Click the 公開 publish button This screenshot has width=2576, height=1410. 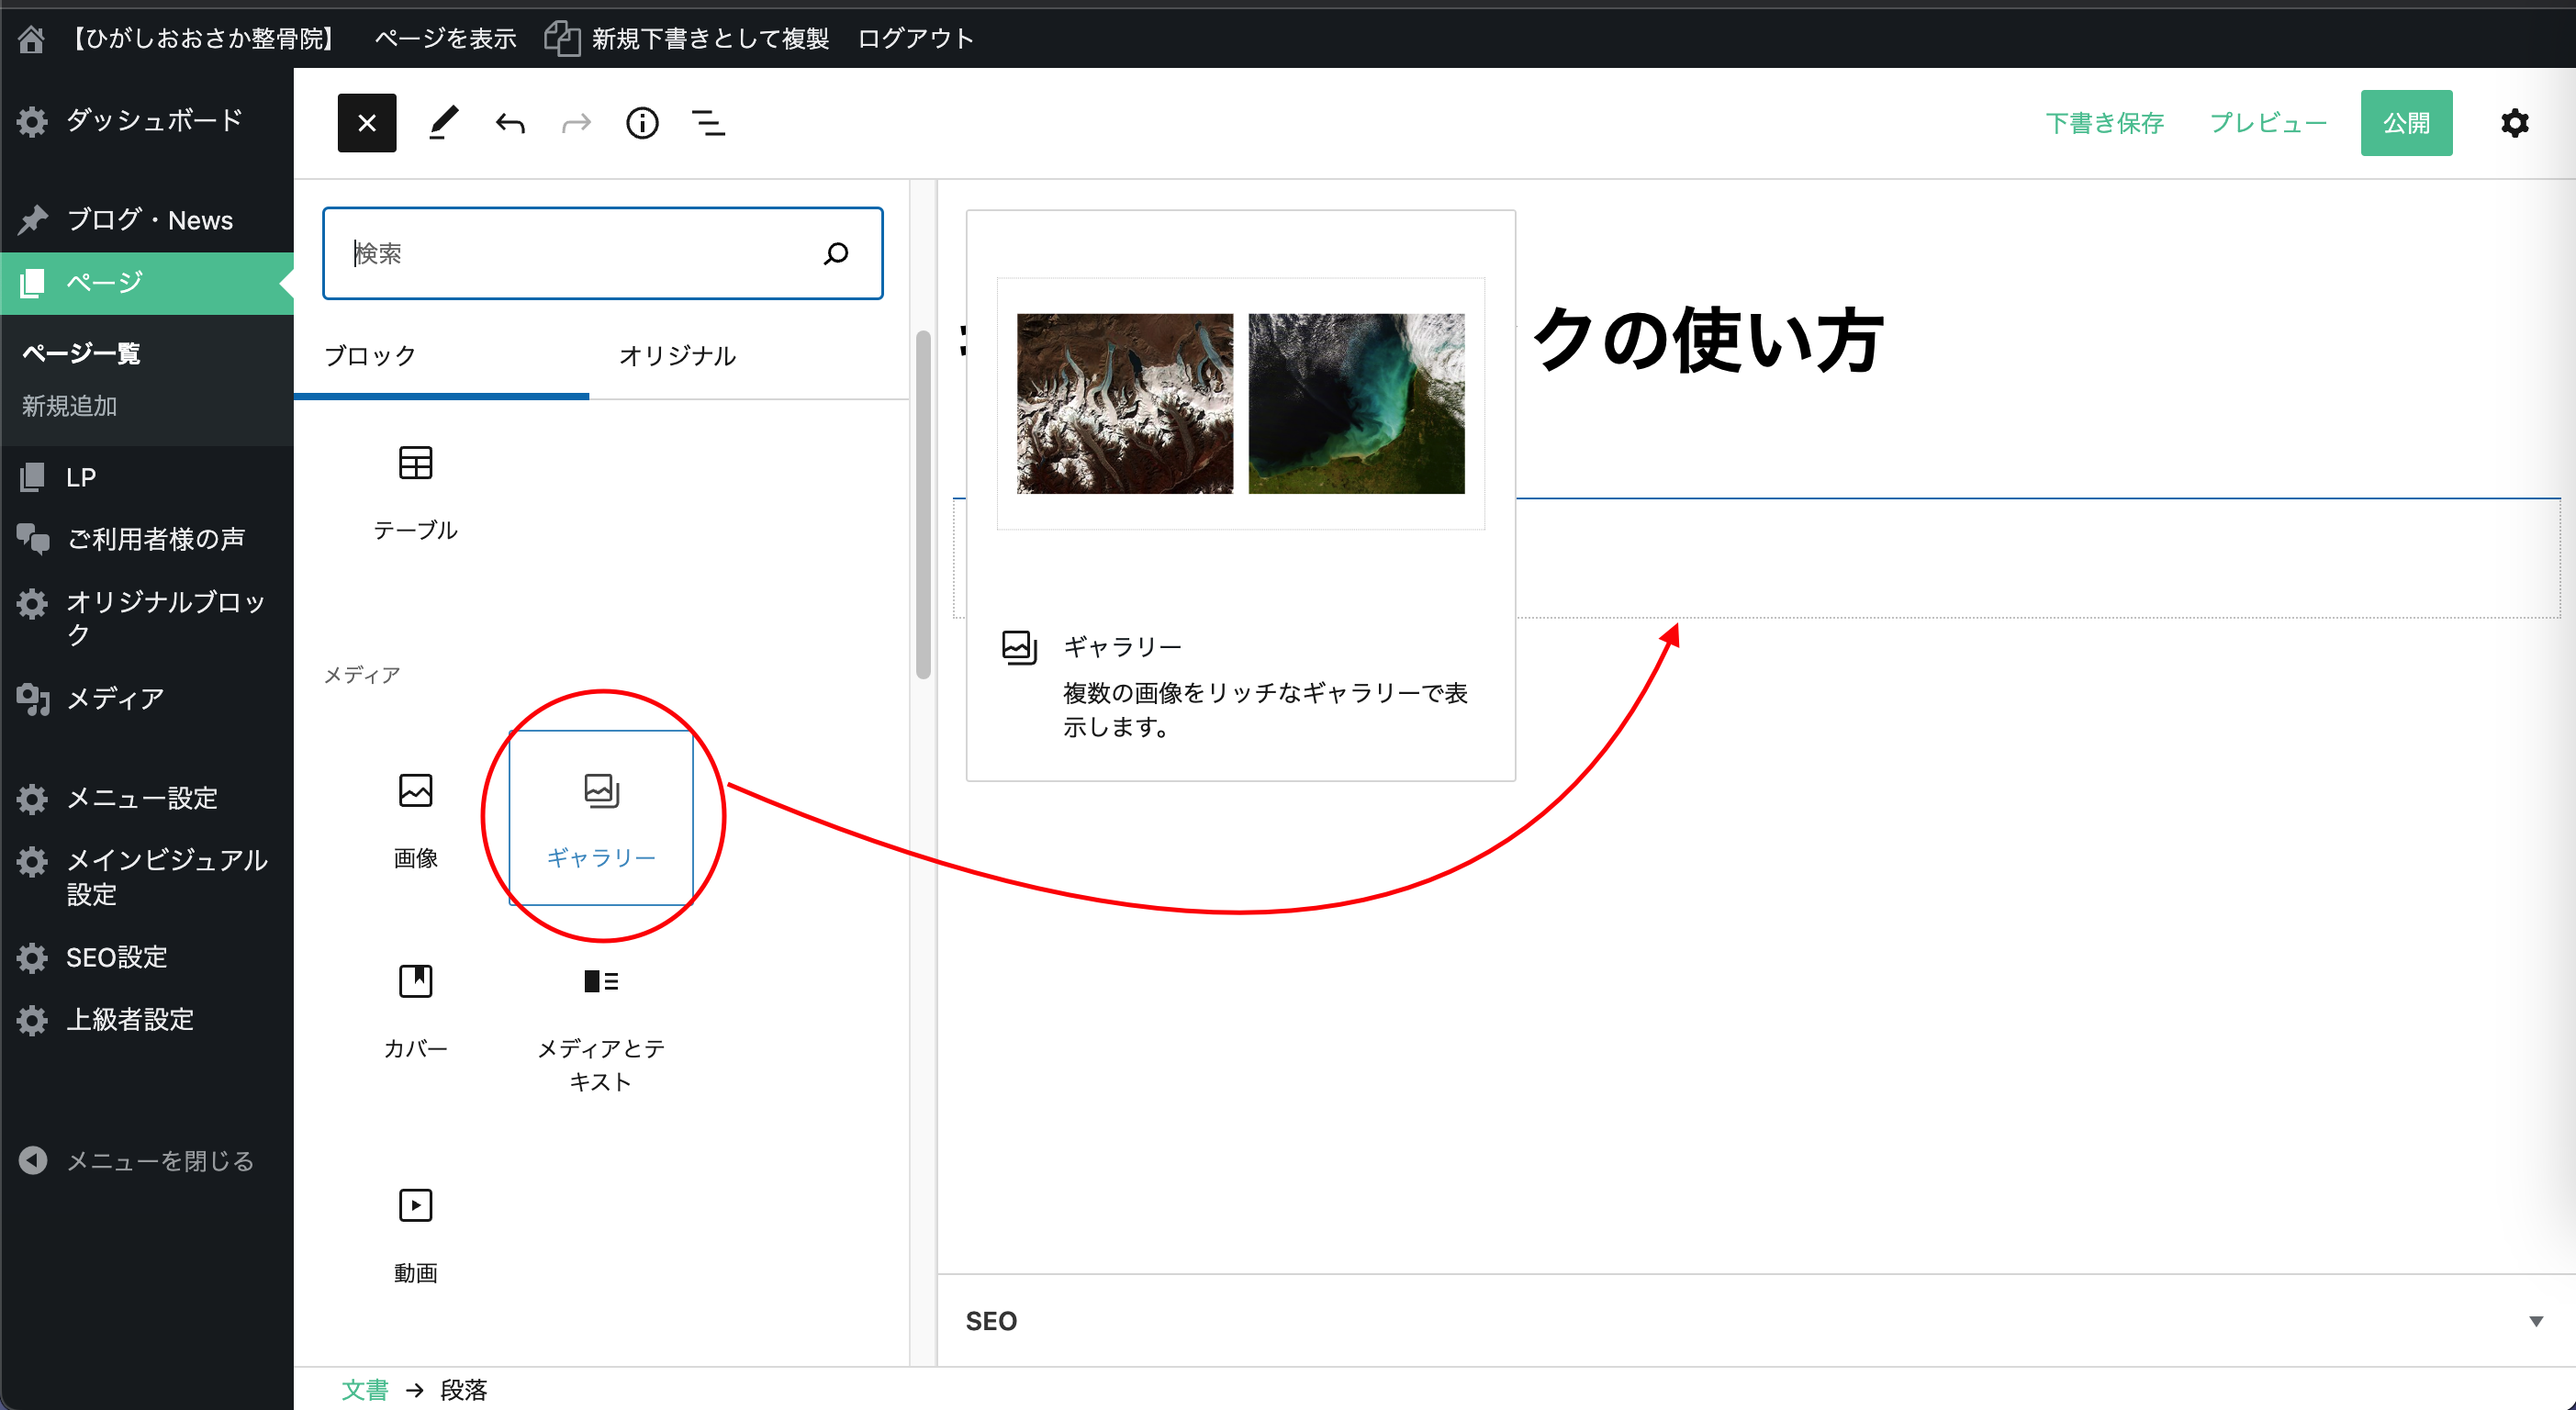pyautogui.click(x=2405, y=123)
